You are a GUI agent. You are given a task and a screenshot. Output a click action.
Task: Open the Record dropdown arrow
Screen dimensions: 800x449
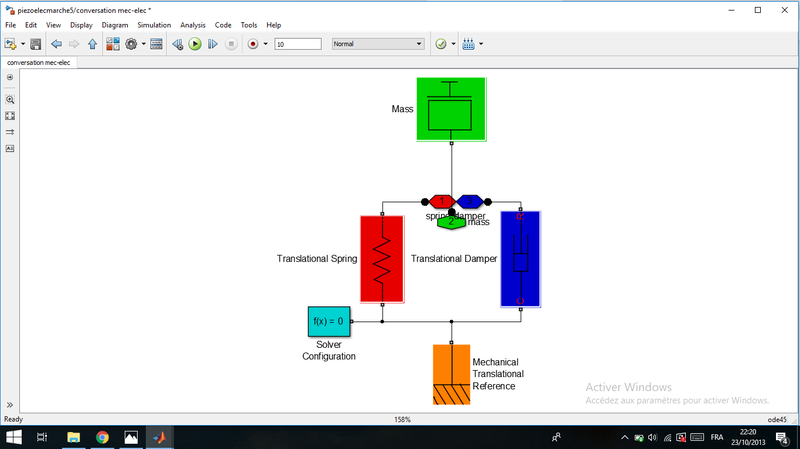pos(265,44)
